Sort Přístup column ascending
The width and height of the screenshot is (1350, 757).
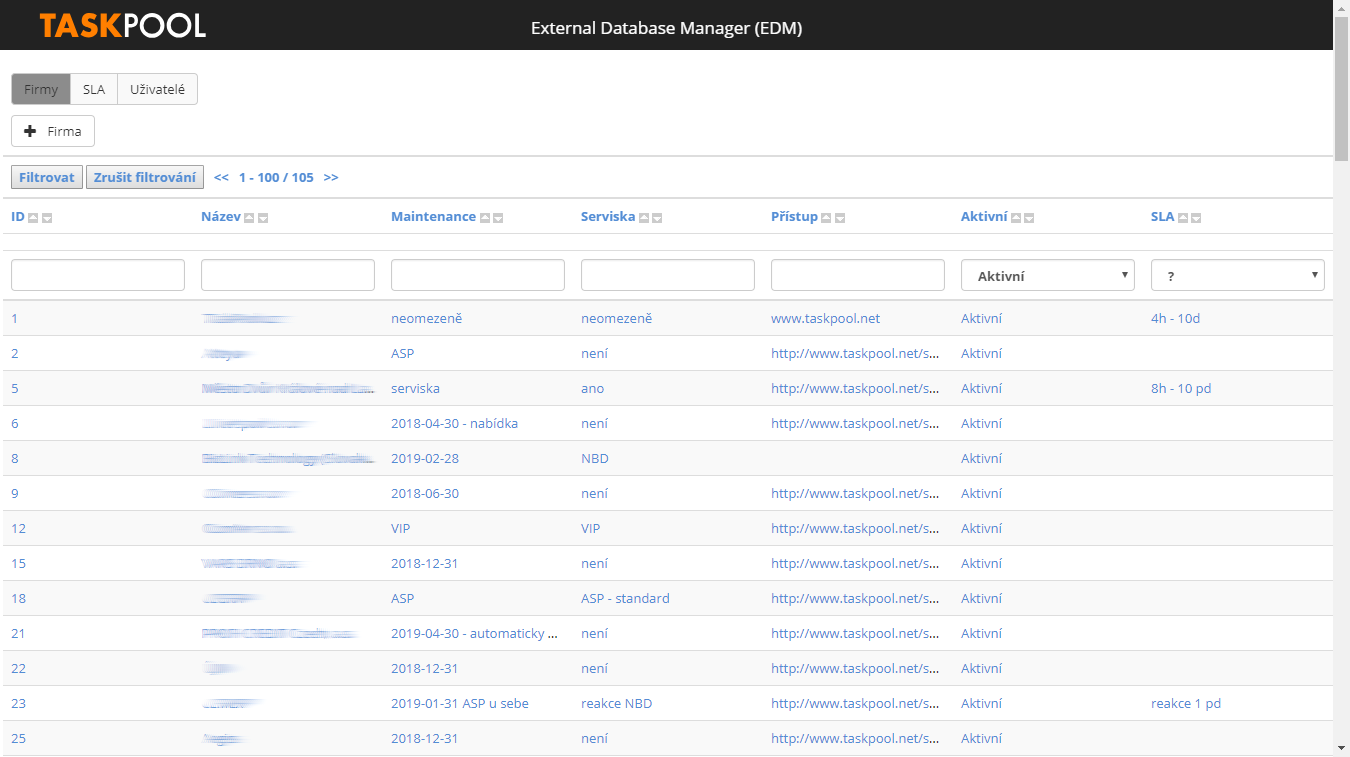tap(827, 218)
